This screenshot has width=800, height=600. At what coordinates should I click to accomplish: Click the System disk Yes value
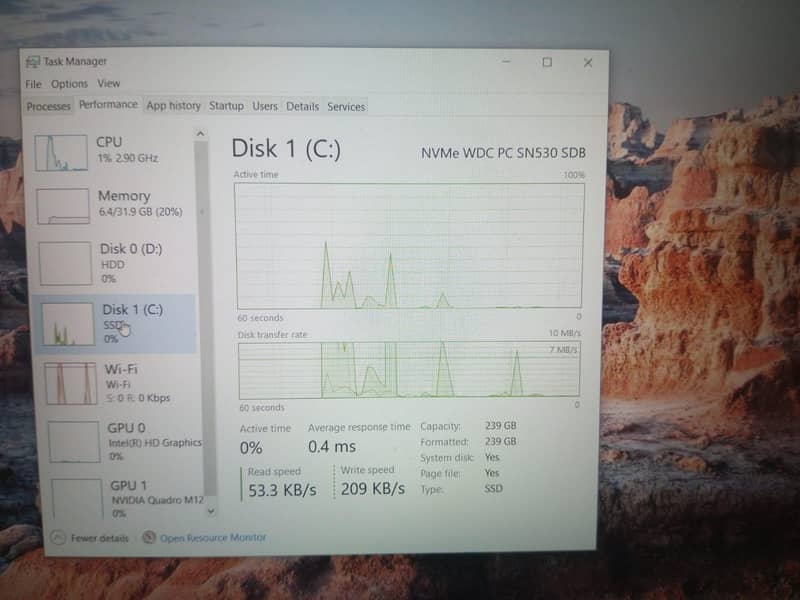point(492,457)
